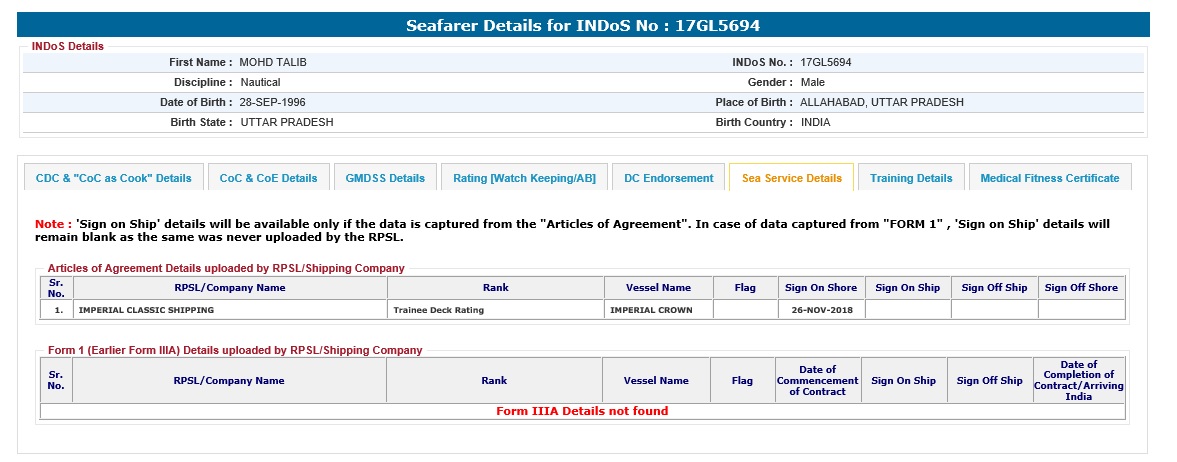The image size is (1177, 462).
Task: Click the Sign Off Shore column header
Action: tap(1081, 288)
